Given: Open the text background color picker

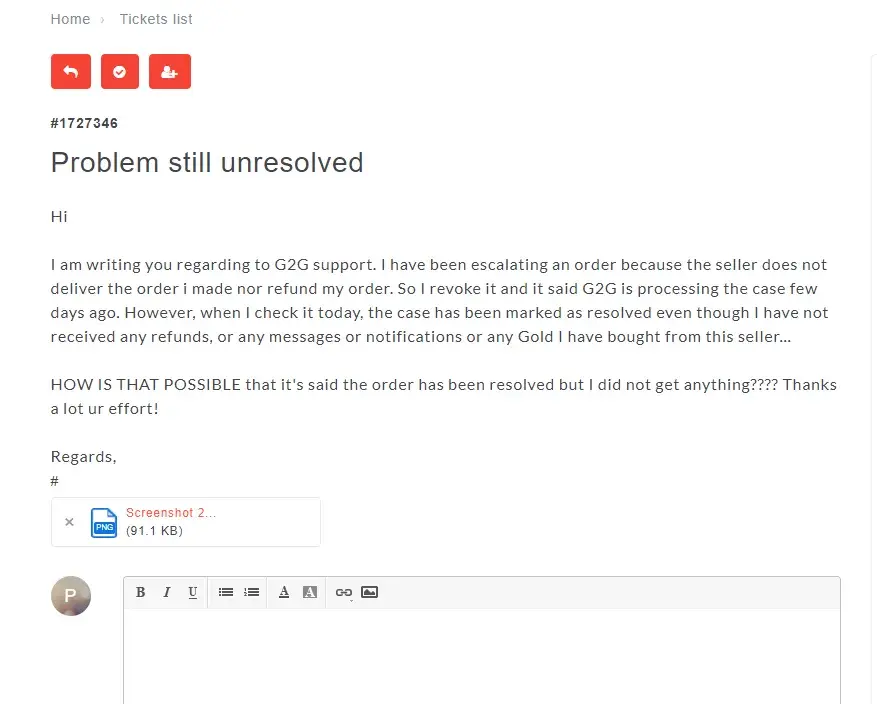Looking at the screenshot, I should tap(310, 592).
